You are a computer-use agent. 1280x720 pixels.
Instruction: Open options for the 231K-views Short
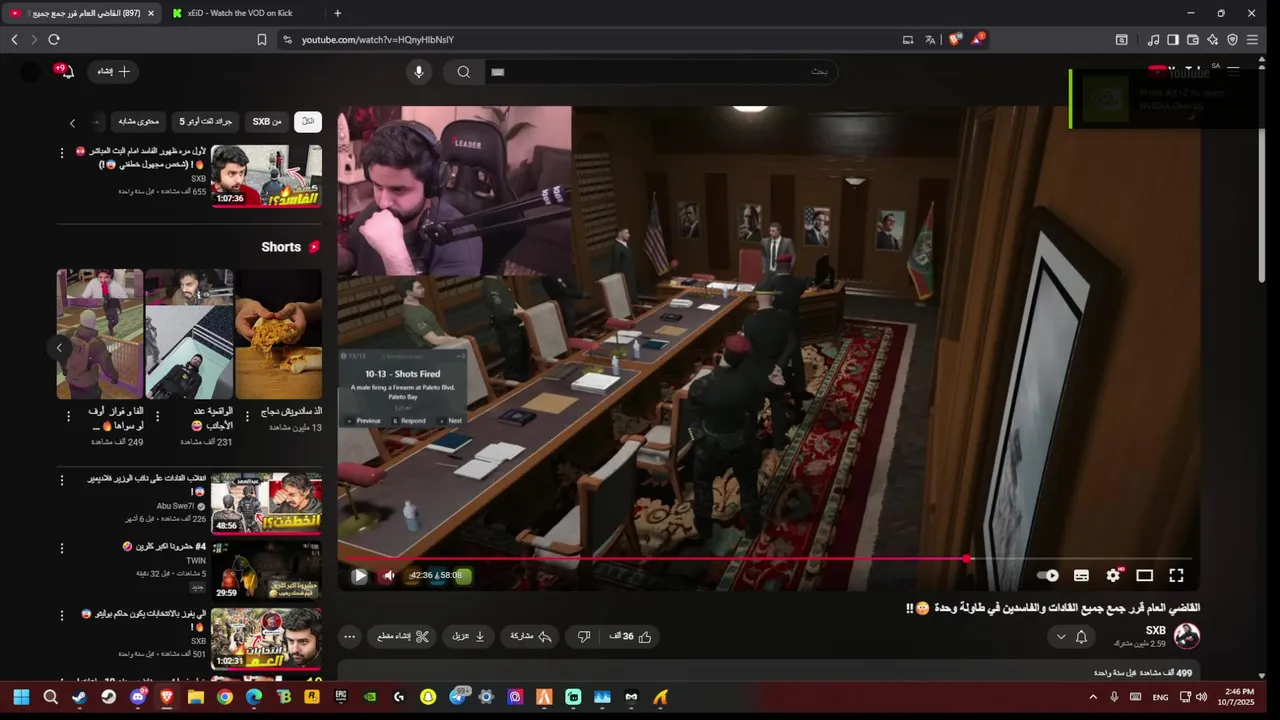[x=157, y=415]
